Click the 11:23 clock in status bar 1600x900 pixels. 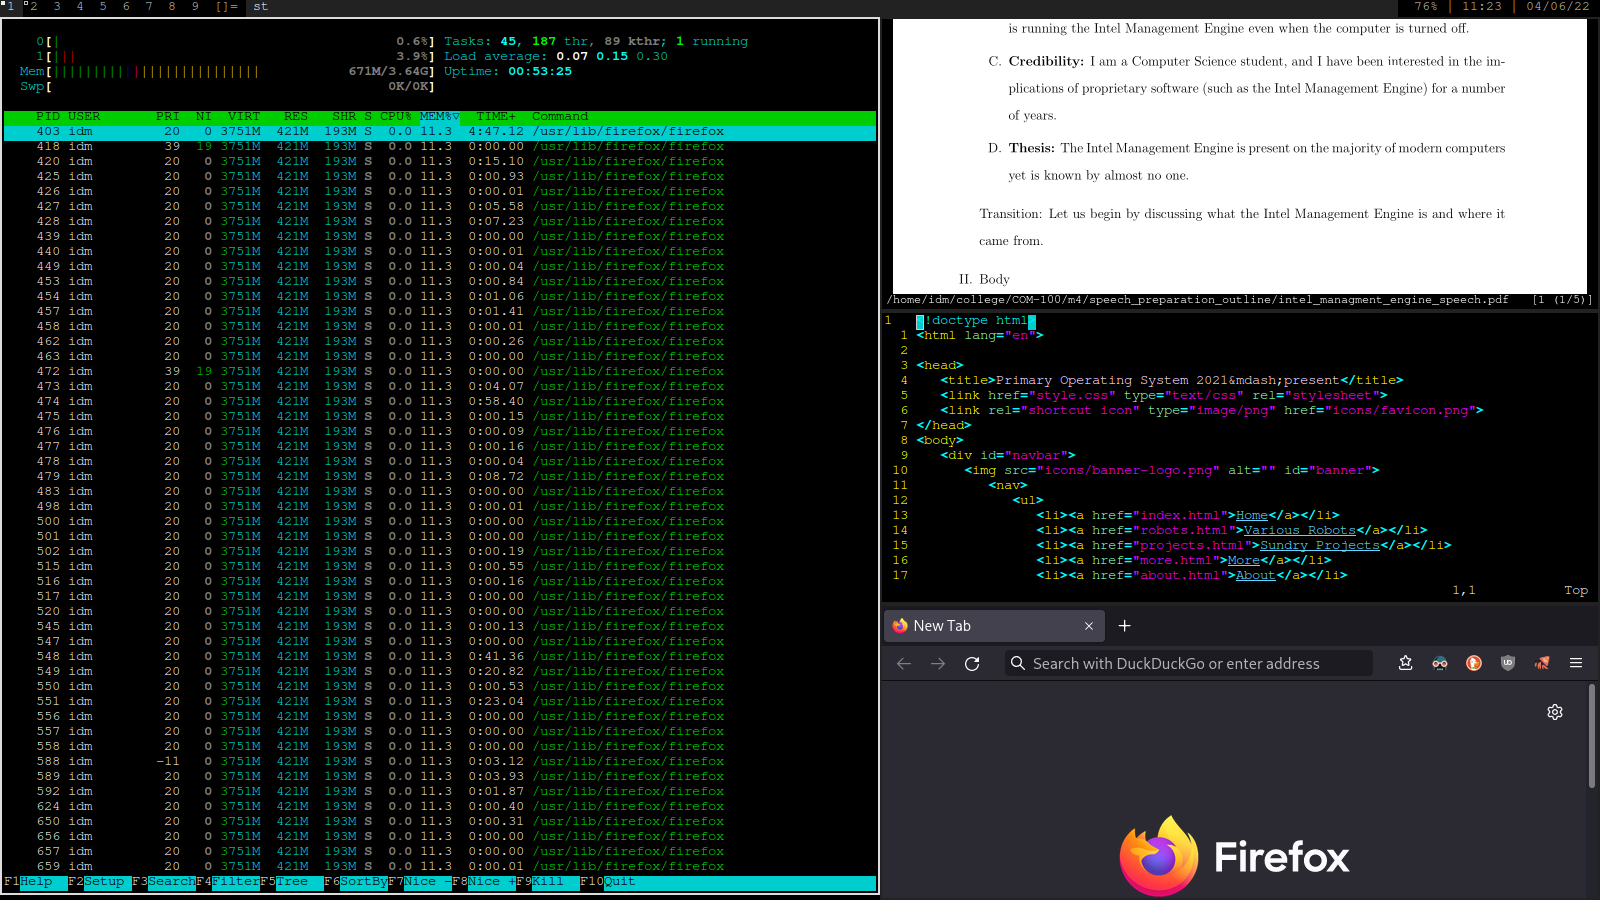coord(1482,7)
